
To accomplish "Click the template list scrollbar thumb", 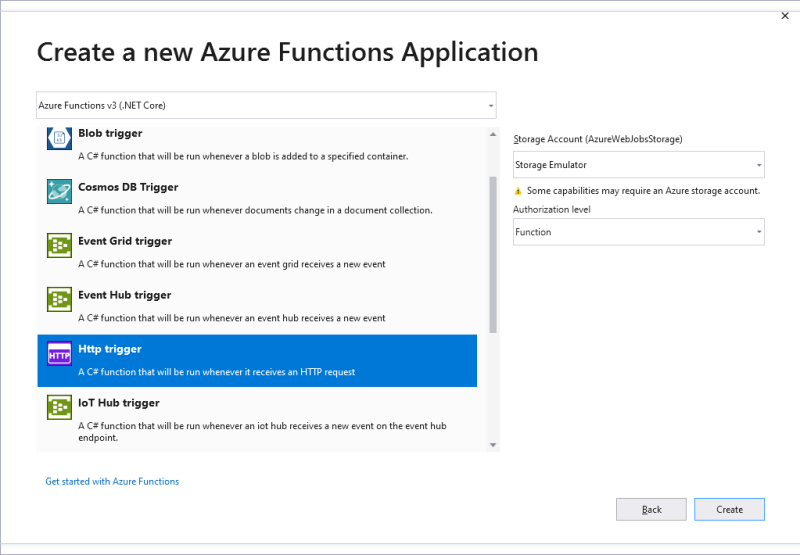I will pos(493,255).
